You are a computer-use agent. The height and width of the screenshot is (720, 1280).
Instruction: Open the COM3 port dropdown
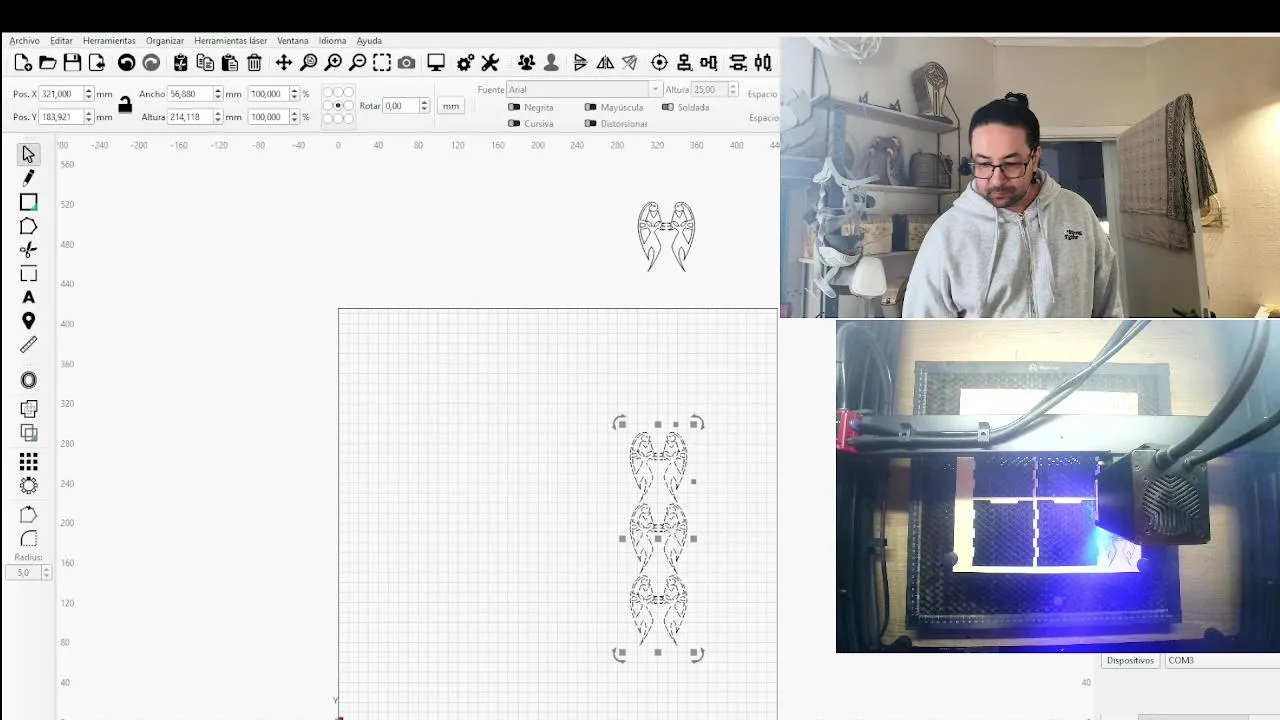coord(1221,661)
